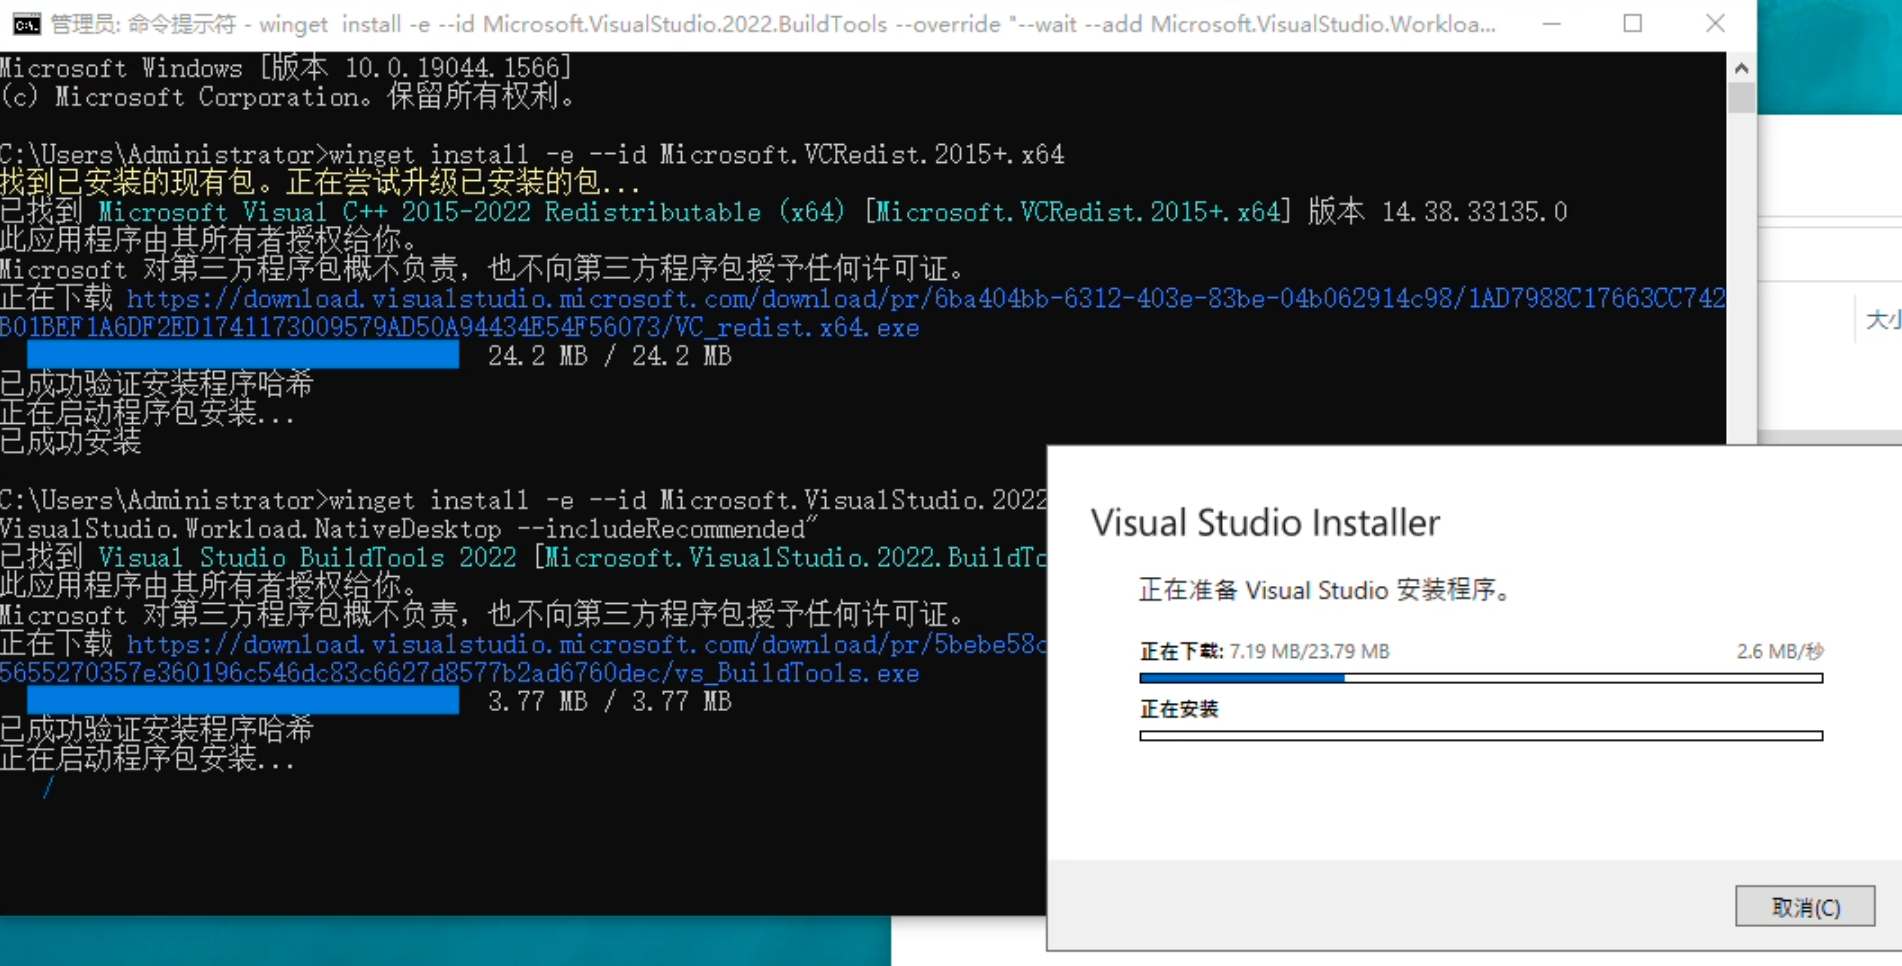1902x966 pixels.
Task: Click the 正在安装 install progress bar
Action: point(1481,736)
